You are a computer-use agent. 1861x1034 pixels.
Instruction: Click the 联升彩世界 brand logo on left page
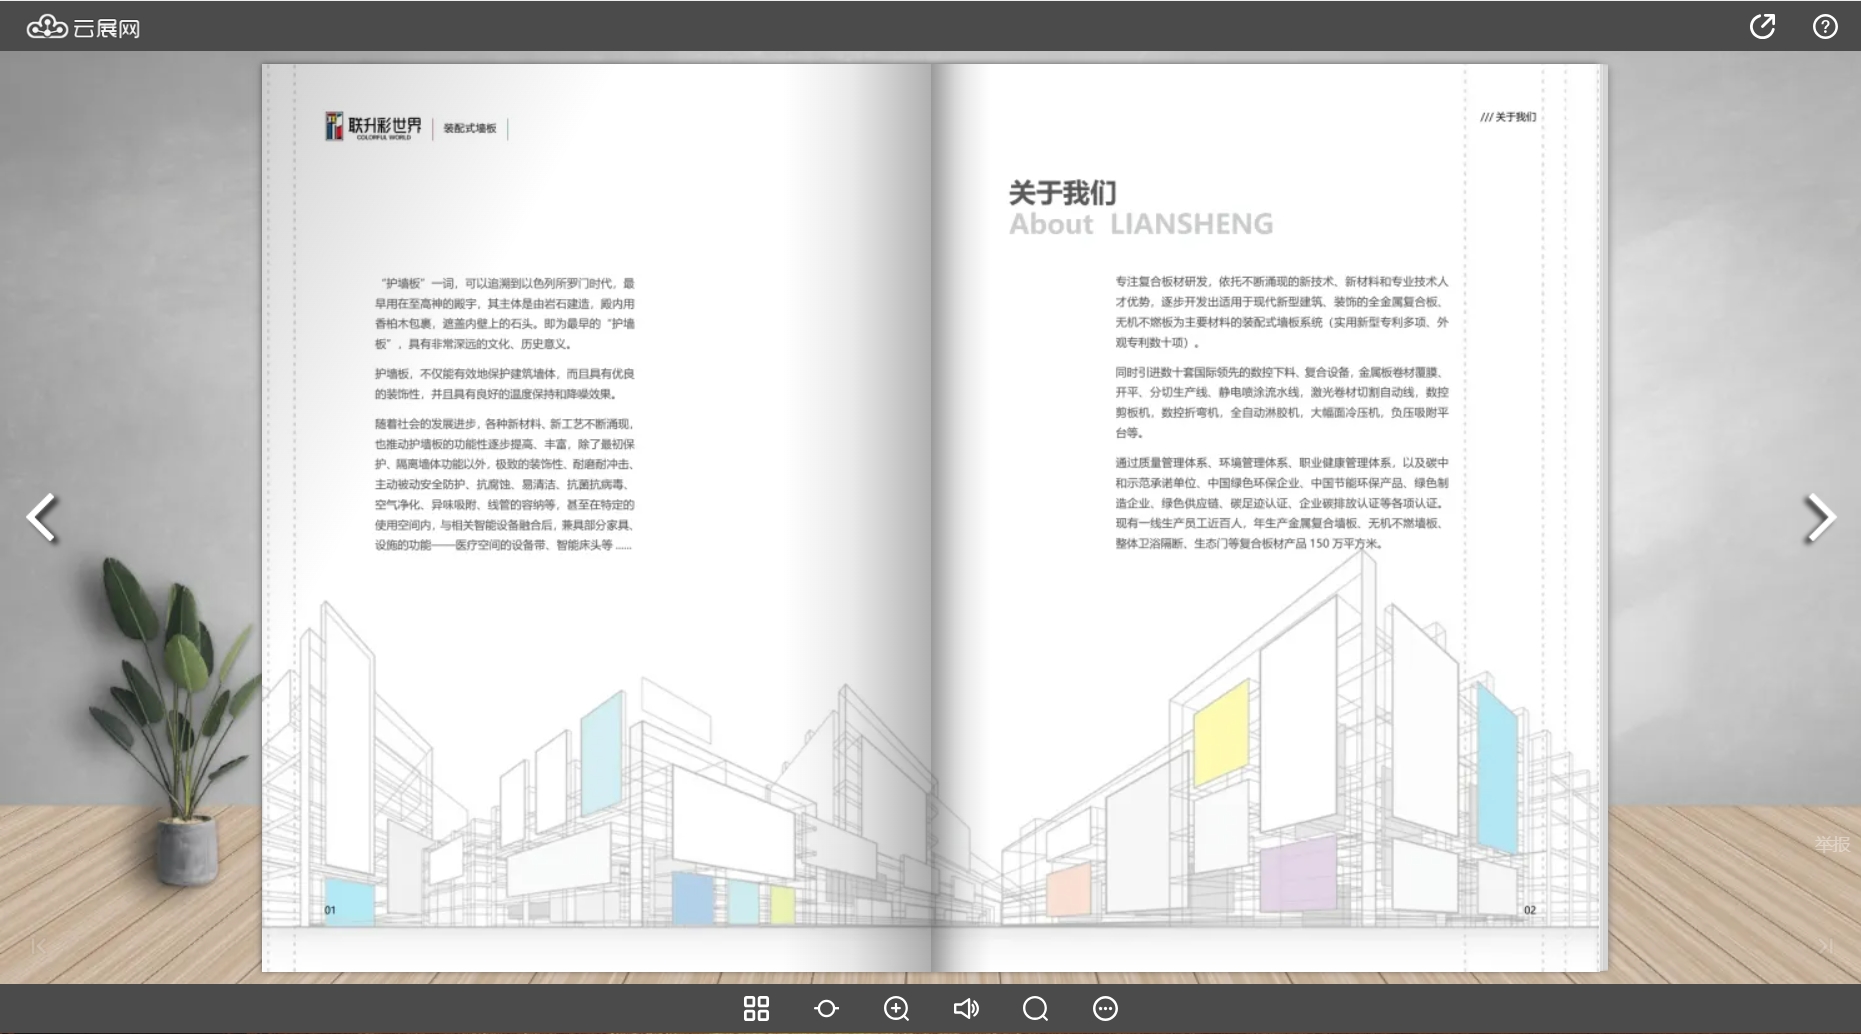point(373,127)
